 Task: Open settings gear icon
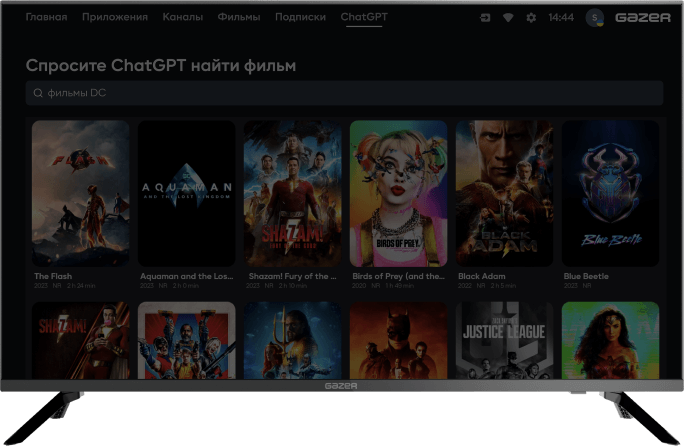point(531,17)
